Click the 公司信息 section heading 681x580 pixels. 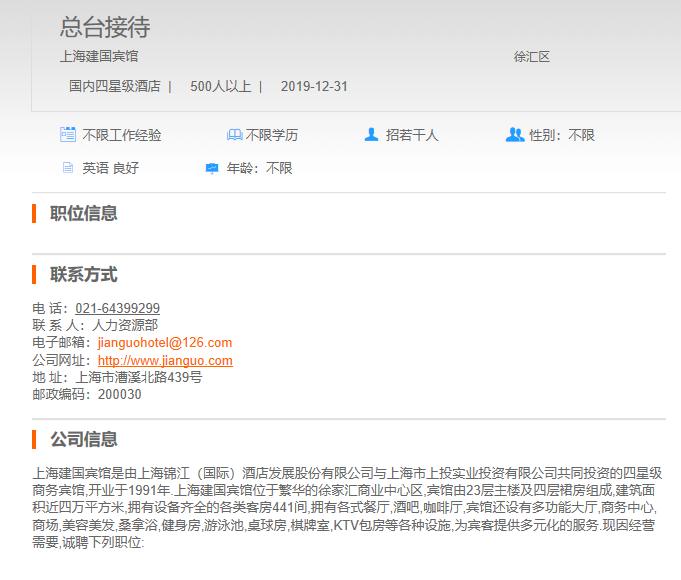click(x=84, y=439)
